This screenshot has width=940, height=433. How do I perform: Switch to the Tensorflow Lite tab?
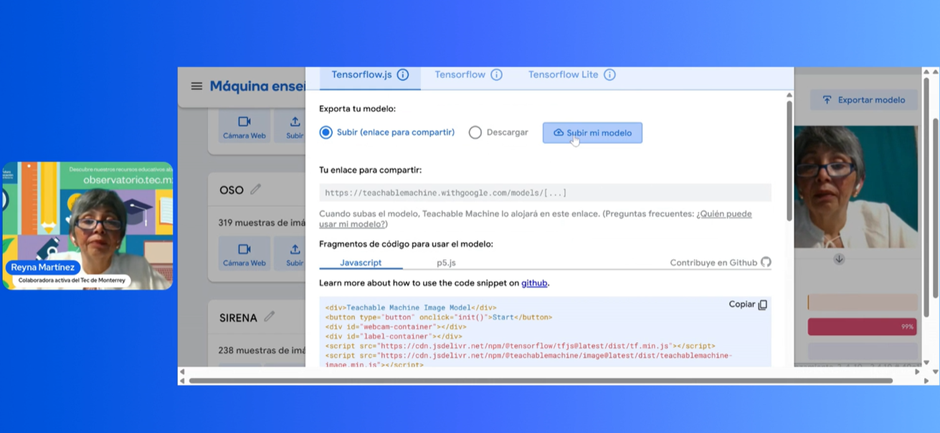tap(563, 75)
